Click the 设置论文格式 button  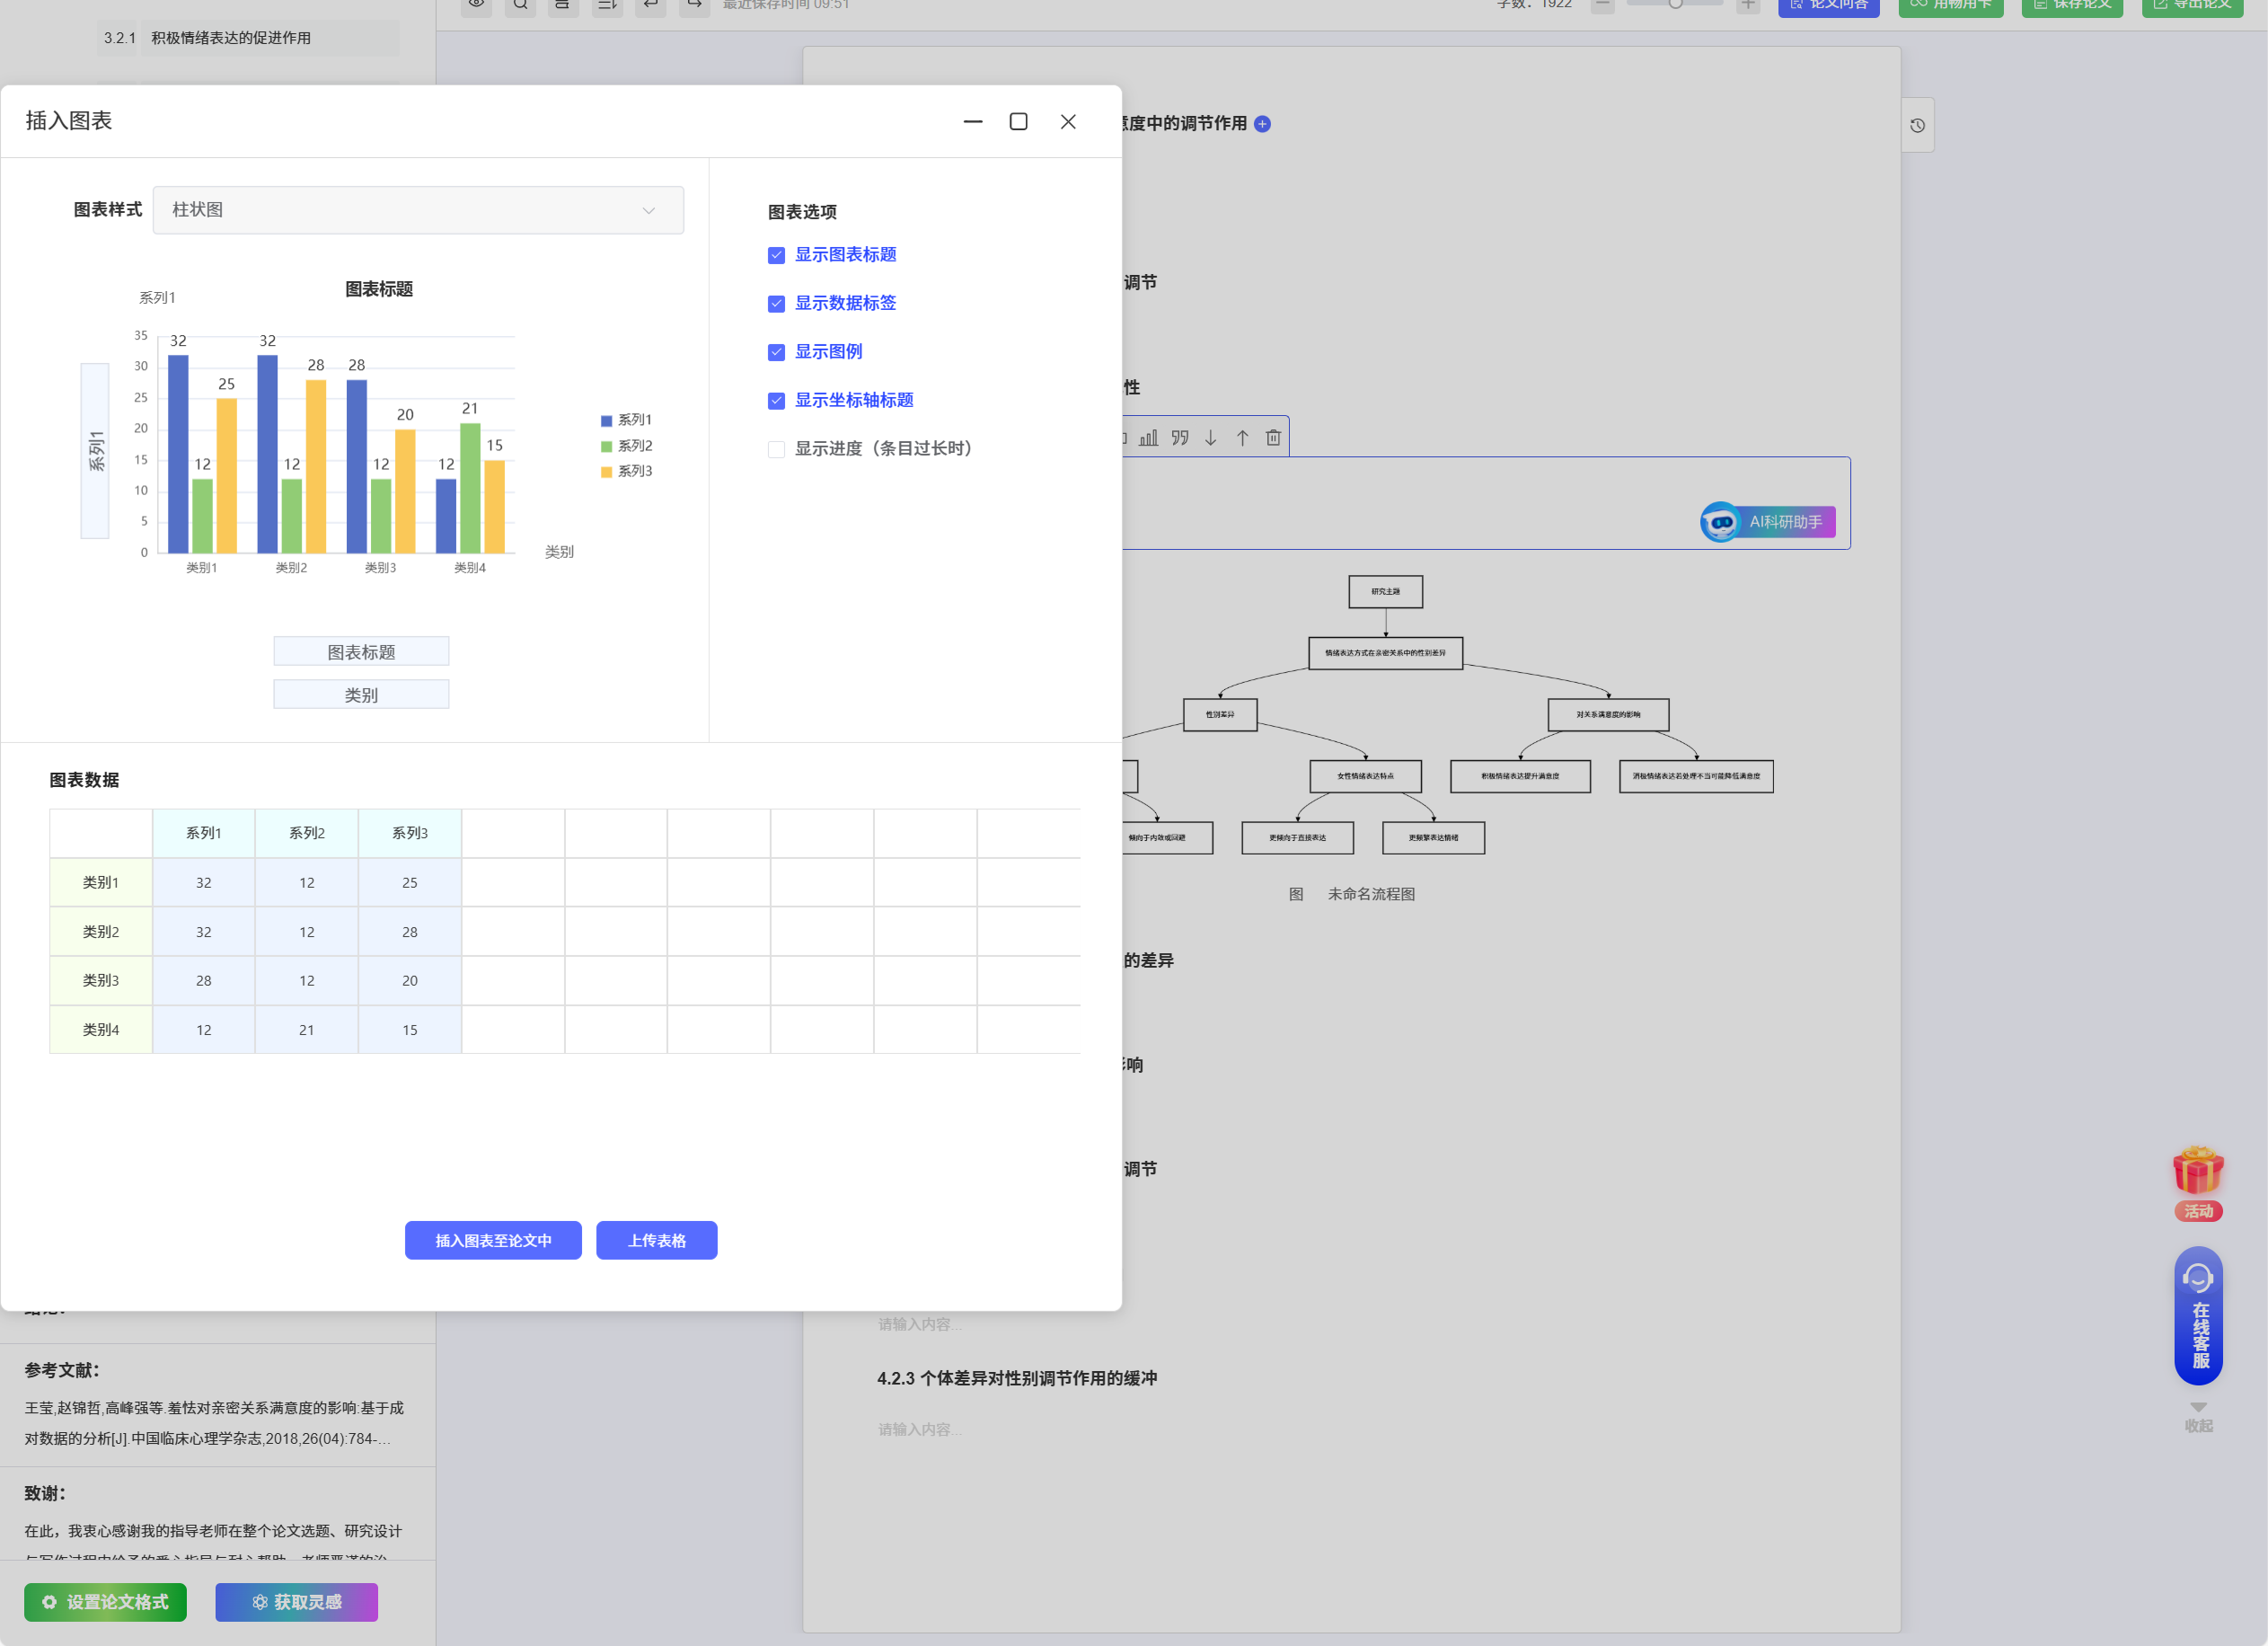tap(105, 1602)
